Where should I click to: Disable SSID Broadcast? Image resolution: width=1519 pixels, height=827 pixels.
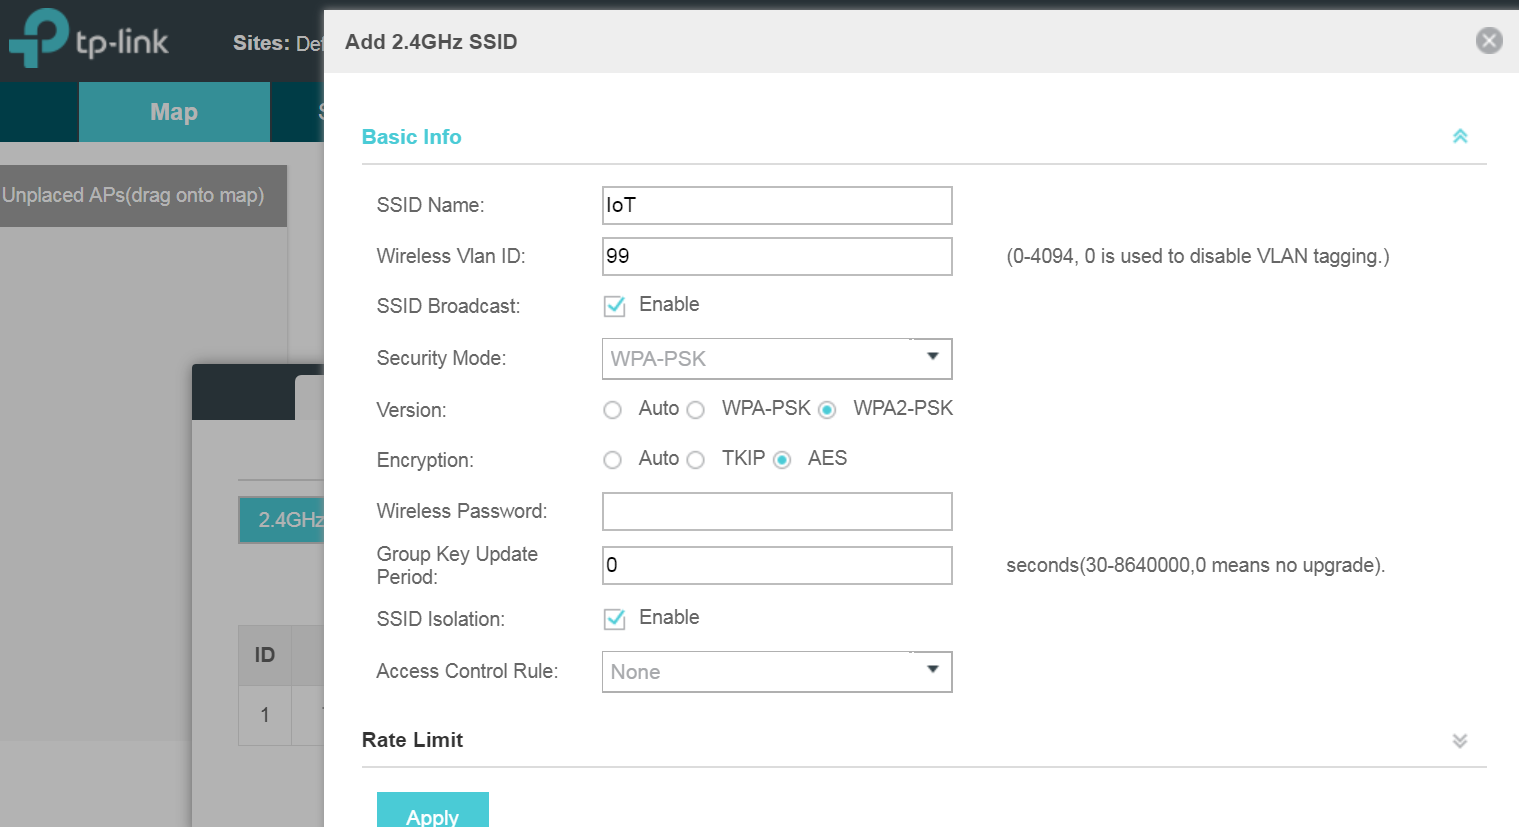614,306
